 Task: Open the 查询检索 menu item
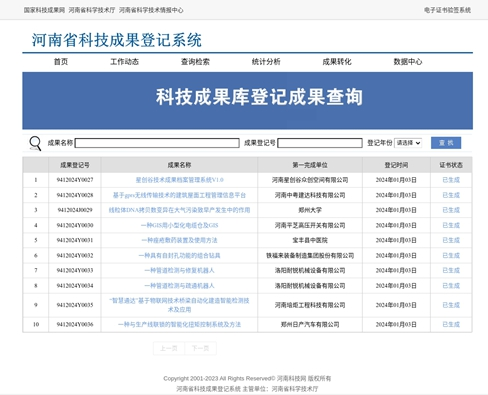(x=195, y=62)
